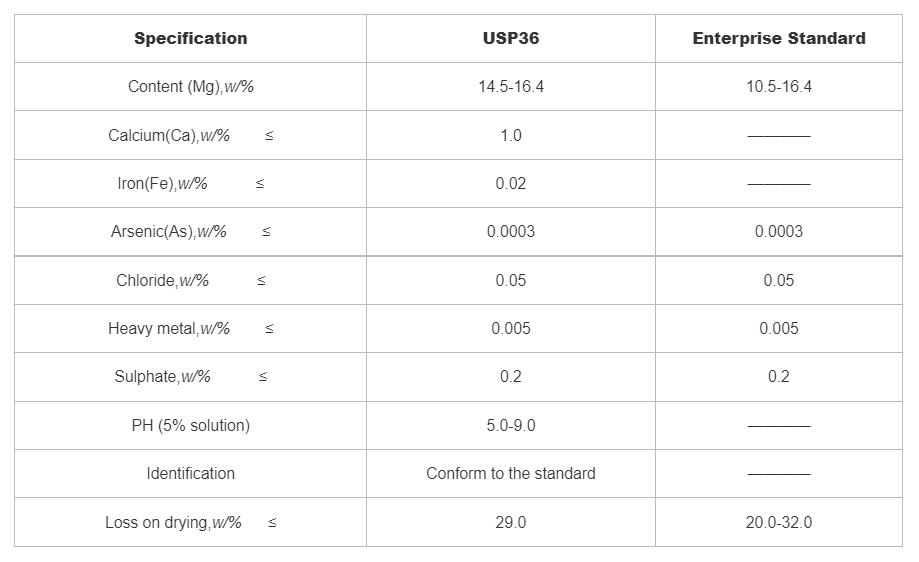Click the PH (5% solution) label

[190, 426]
